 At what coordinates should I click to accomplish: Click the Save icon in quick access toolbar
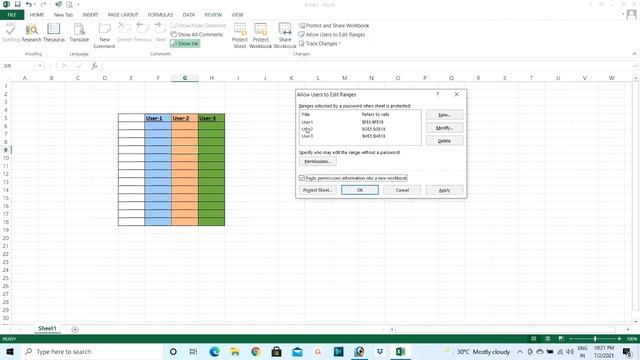[18, 4]
